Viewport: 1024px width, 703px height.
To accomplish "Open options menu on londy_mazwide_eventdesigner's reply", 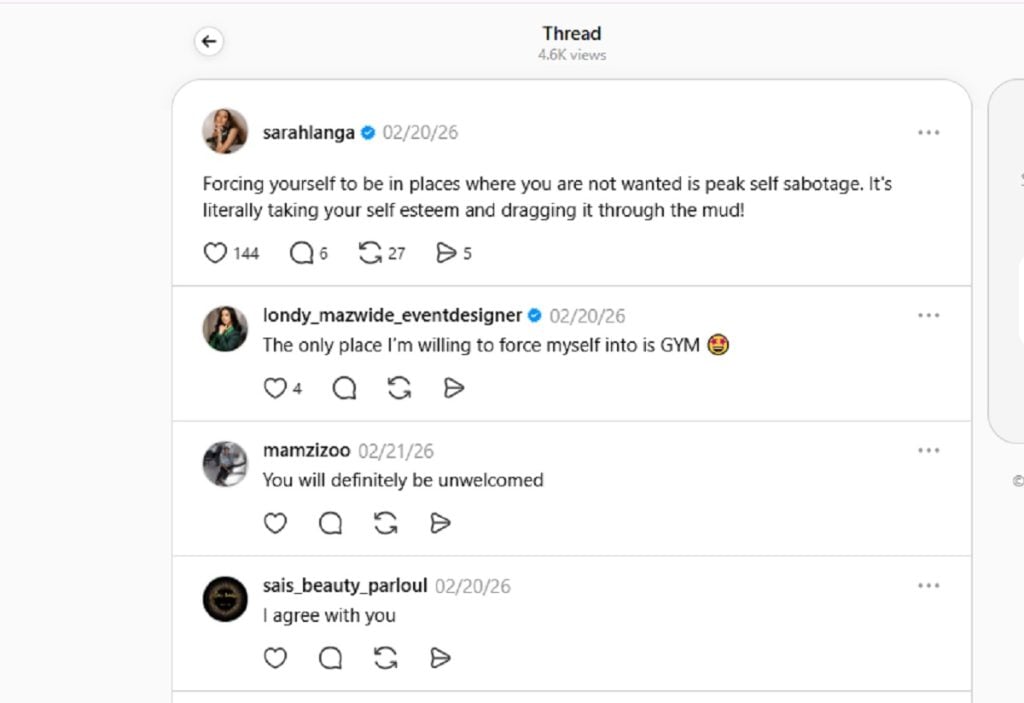I will tap(929, 315).
